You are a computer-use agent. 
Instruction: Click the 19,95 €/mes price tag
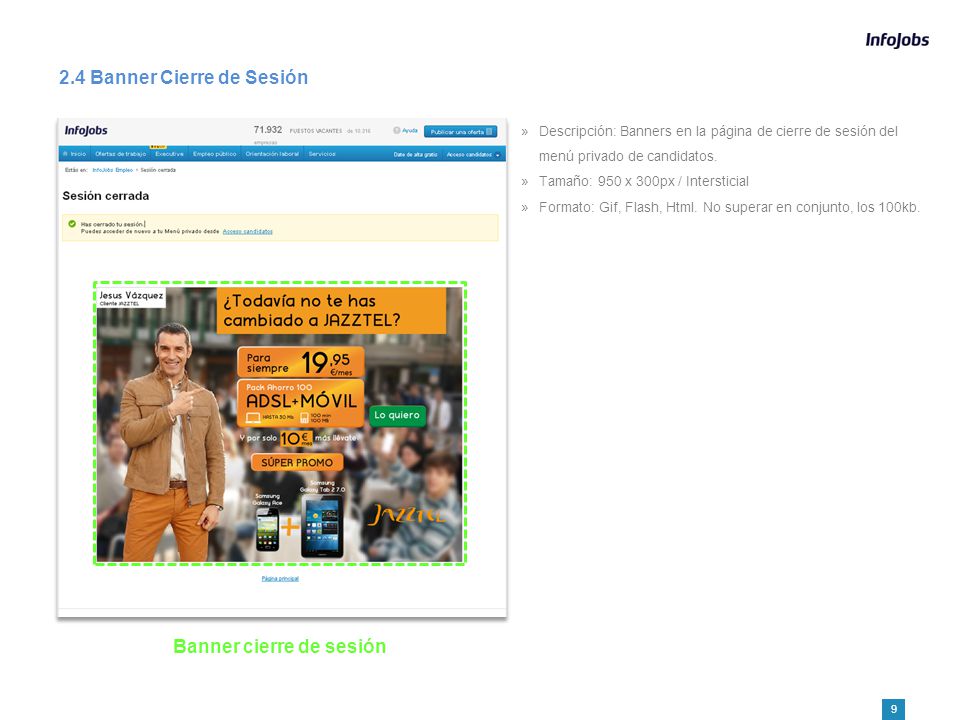click(x=301, y=362)
